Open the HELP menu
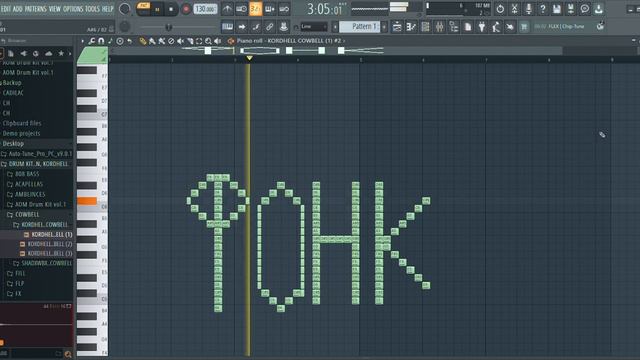The height and width of the screenshot is (360, 640). click(x=107, y=9)
